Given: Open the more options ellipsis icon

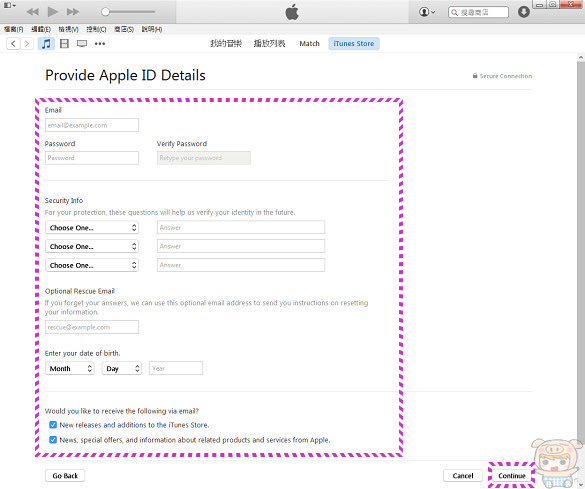Looking at the screenshot, I should [100, 44].
